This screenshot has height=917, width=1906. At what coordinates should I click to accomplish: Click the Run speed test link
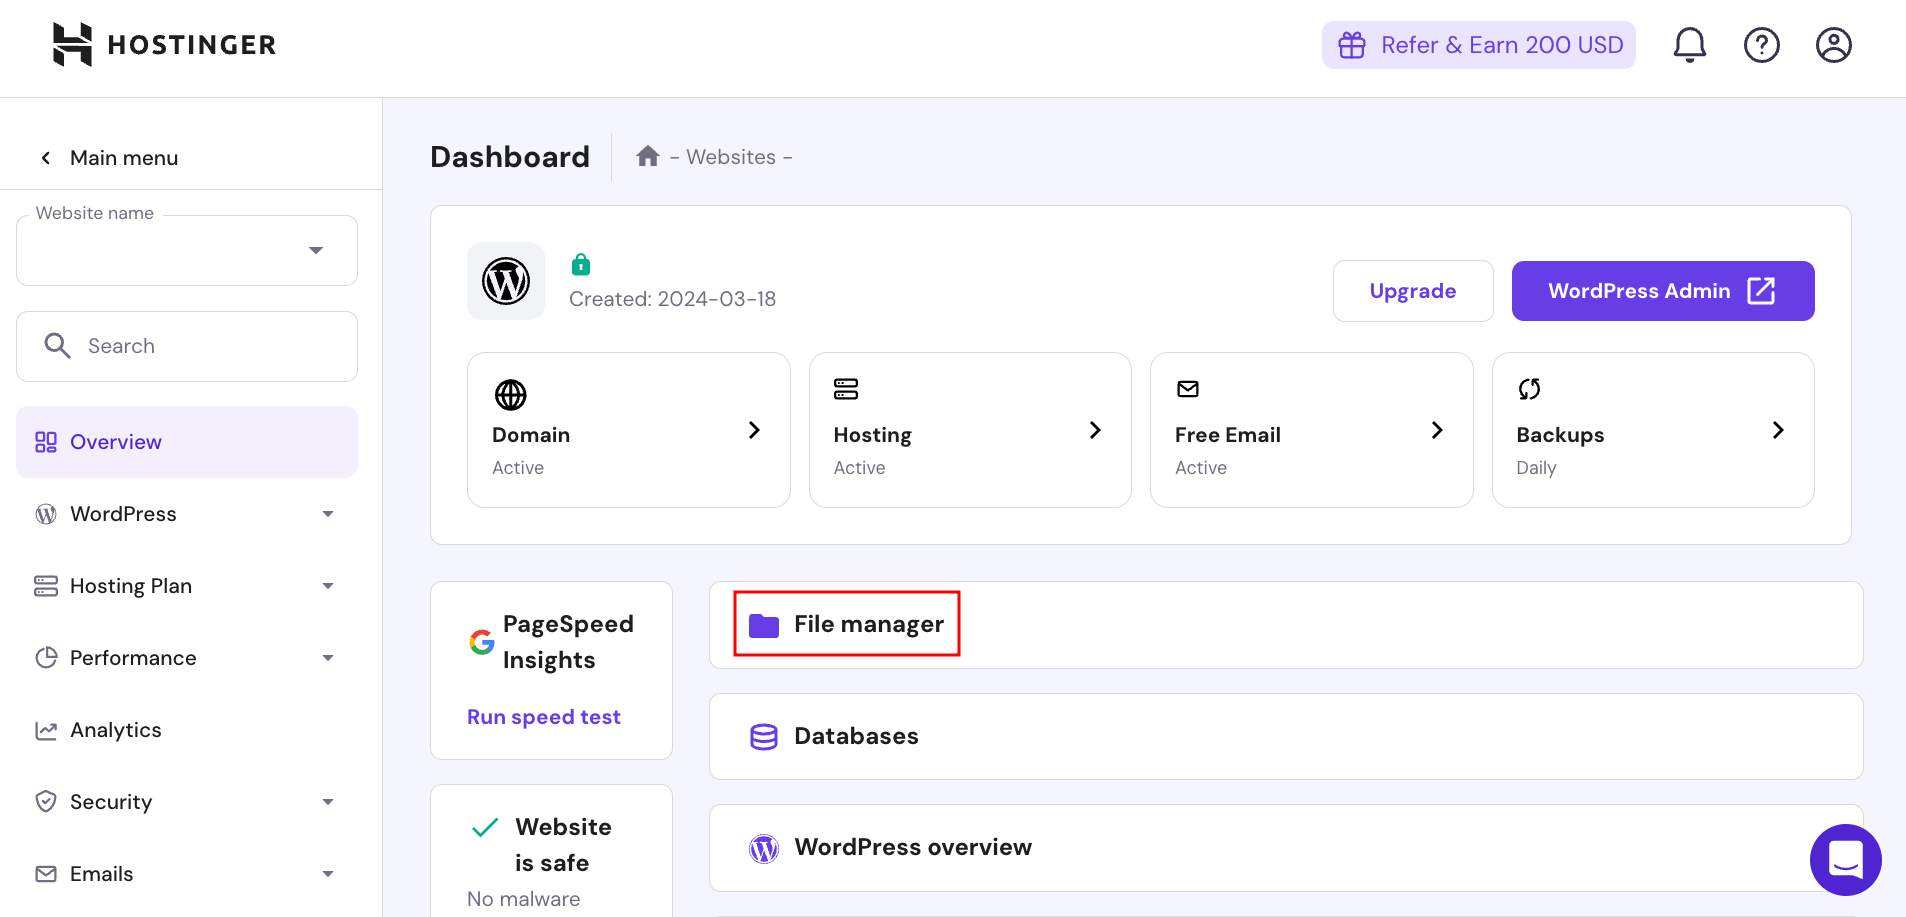[x=543, y=716]
